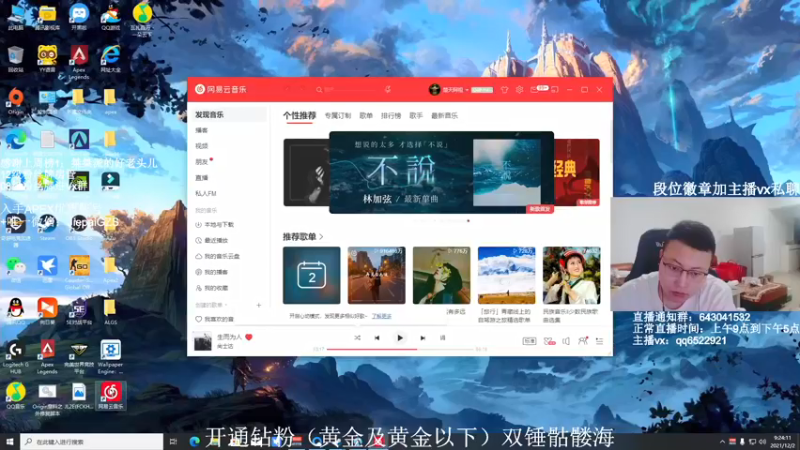Click the plus icon to create new playlist
This screenshot has width=800, height=450.
pos(259,305)
